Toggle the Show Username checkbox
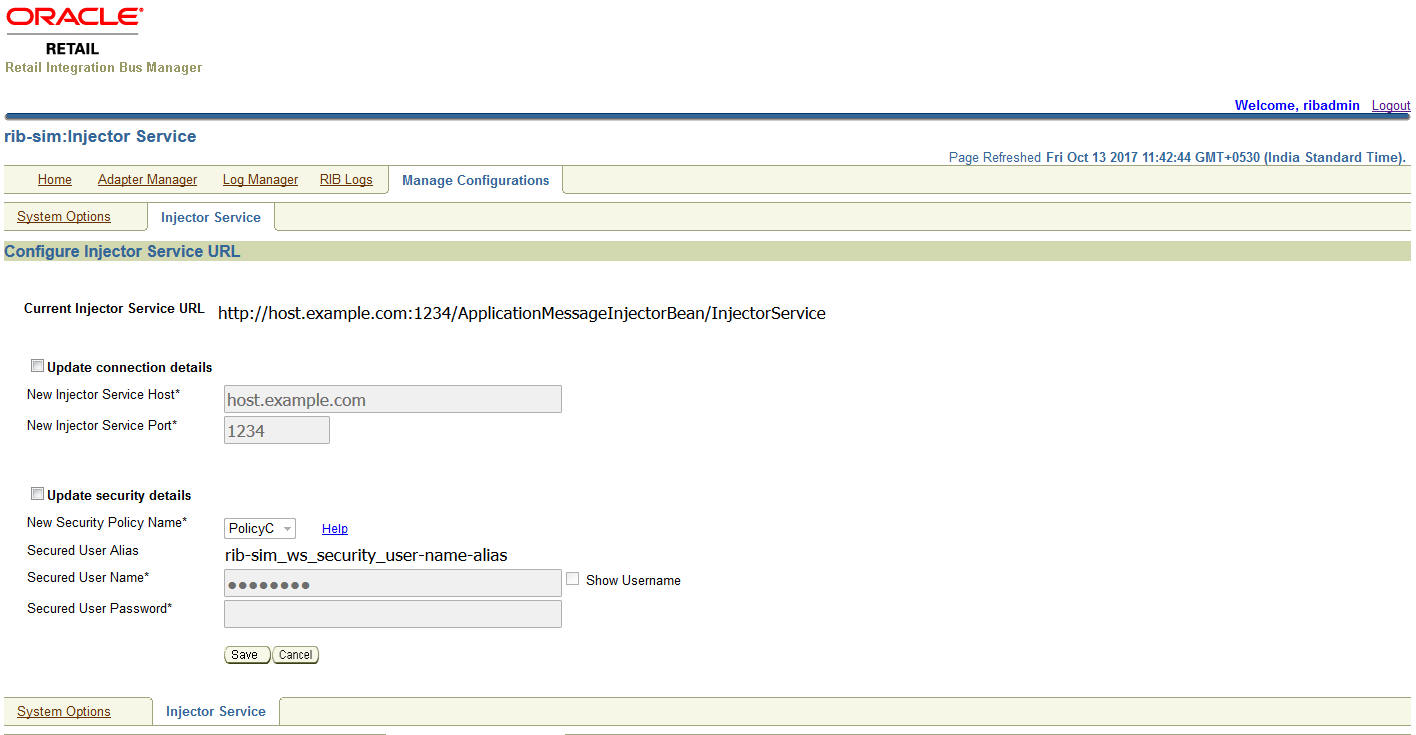This screenshot has width=1416, height=735. (x=573, y=579)
